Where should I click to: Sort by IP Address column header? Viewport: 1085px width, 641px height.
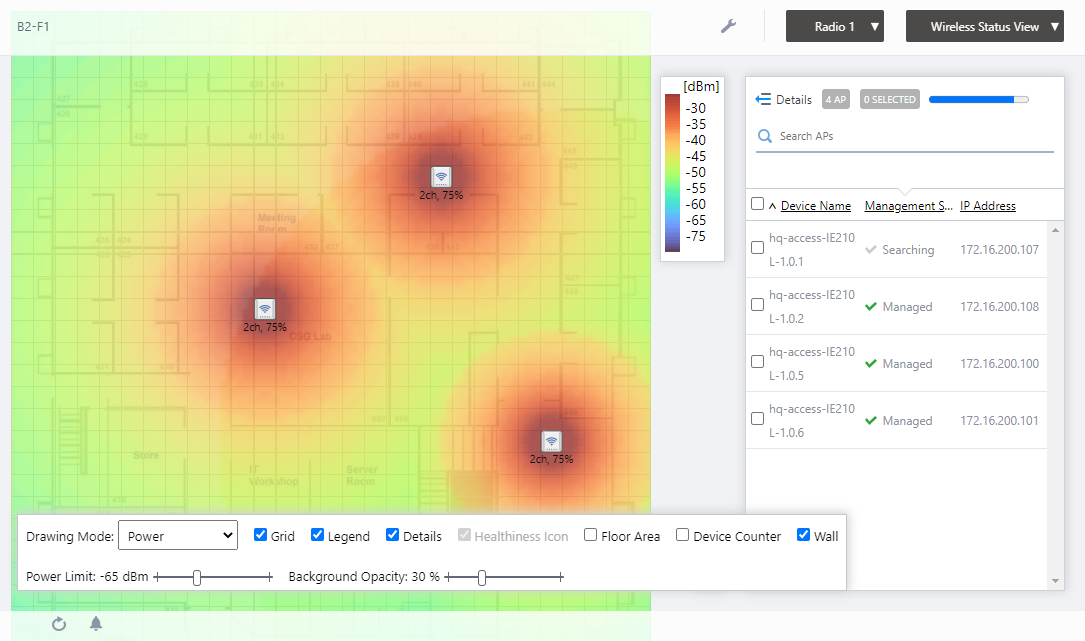click(x=987, y=206)
